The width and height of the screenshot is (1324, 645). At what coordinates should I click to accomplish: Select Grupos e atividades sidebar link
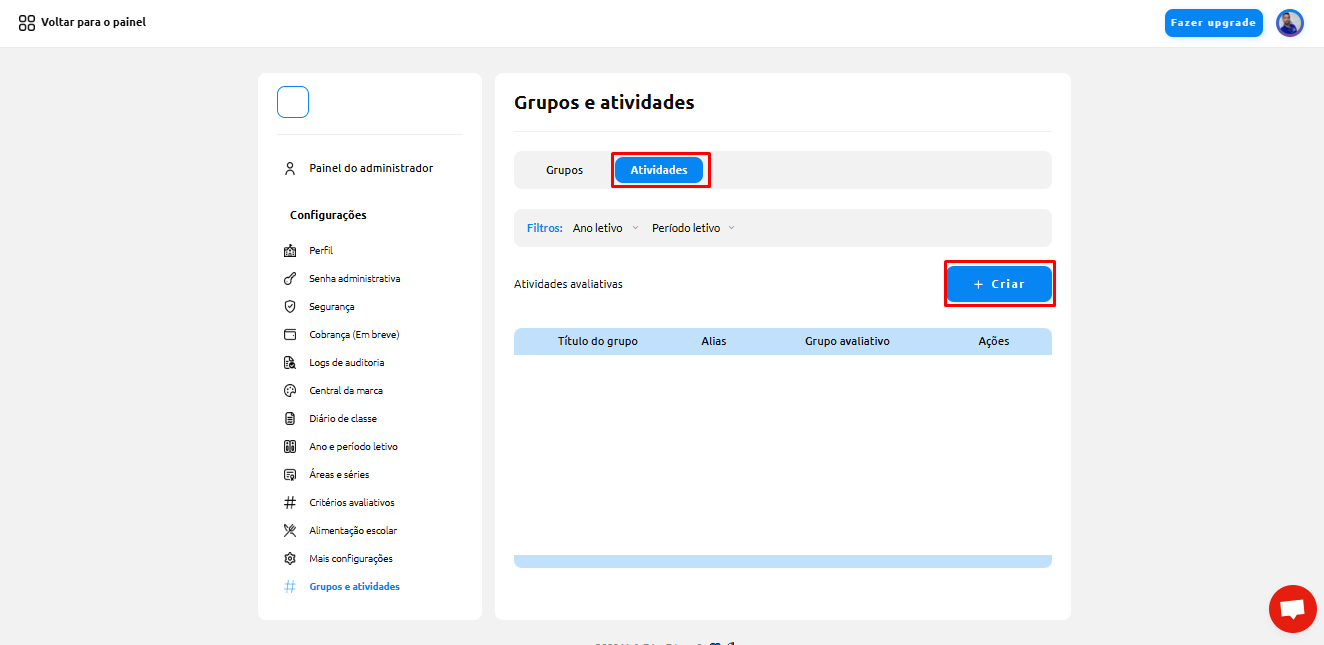(x=355, y=587)
